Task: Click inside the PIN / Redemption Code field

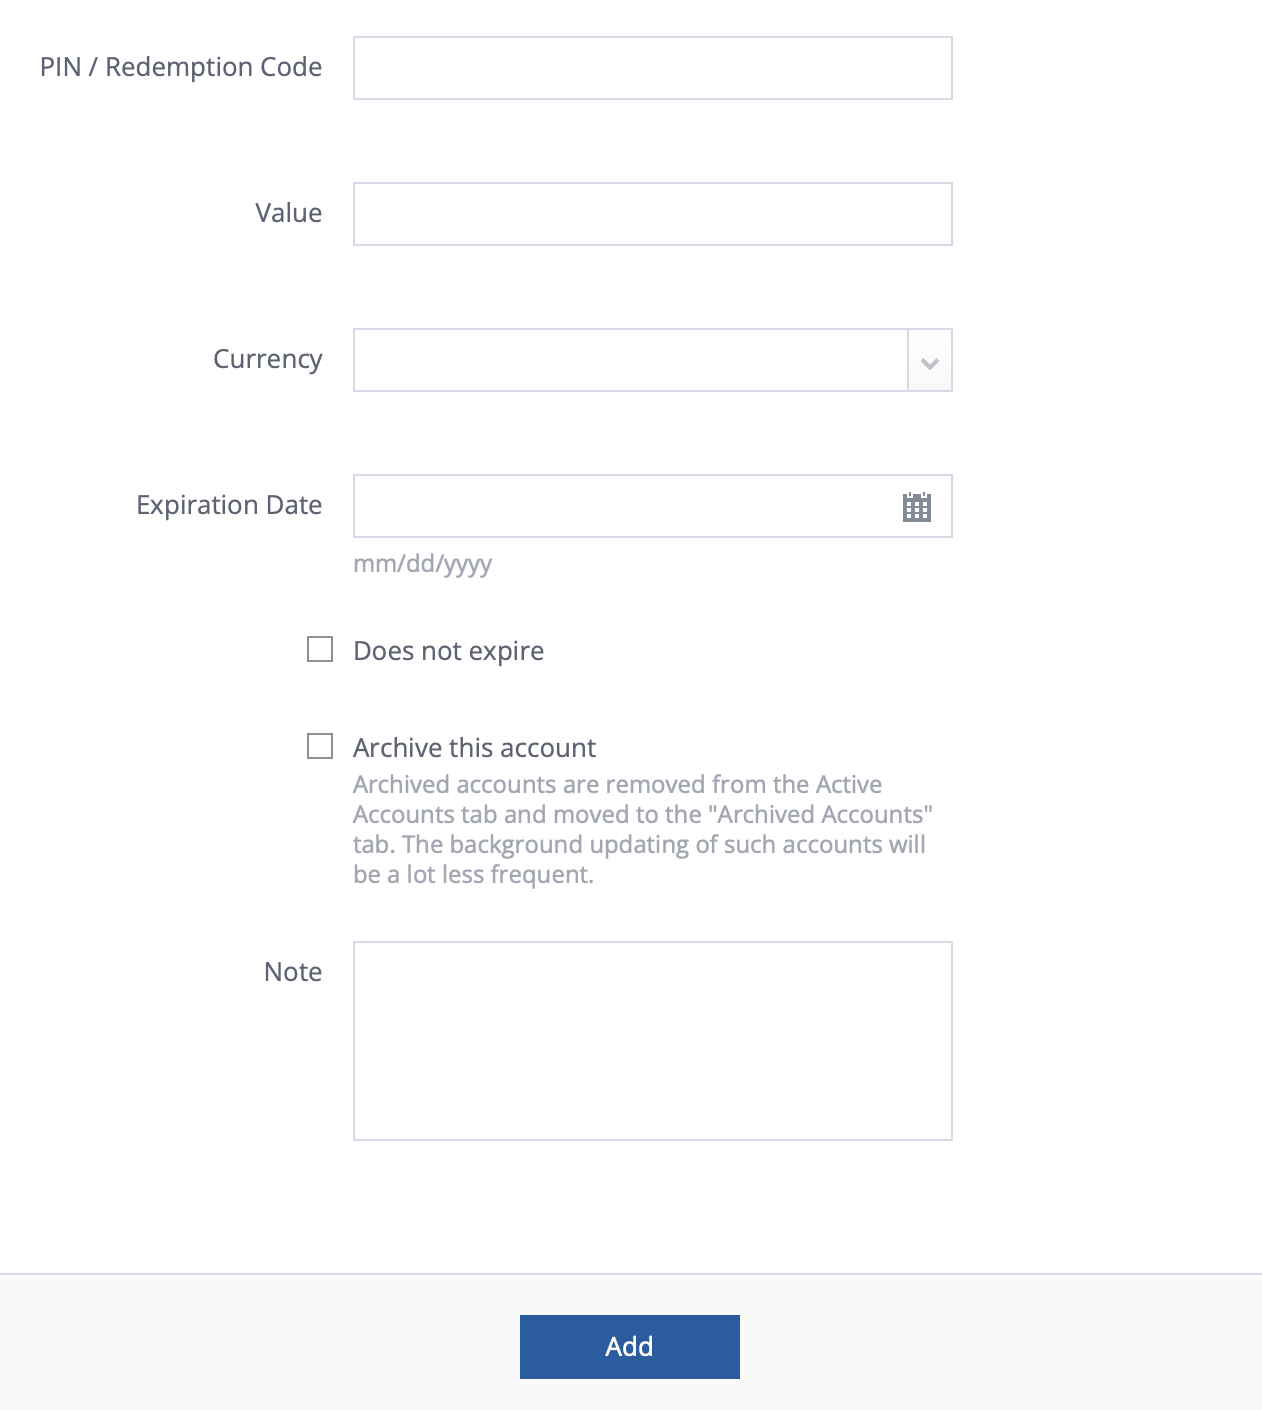Action: tap(652, 67)
